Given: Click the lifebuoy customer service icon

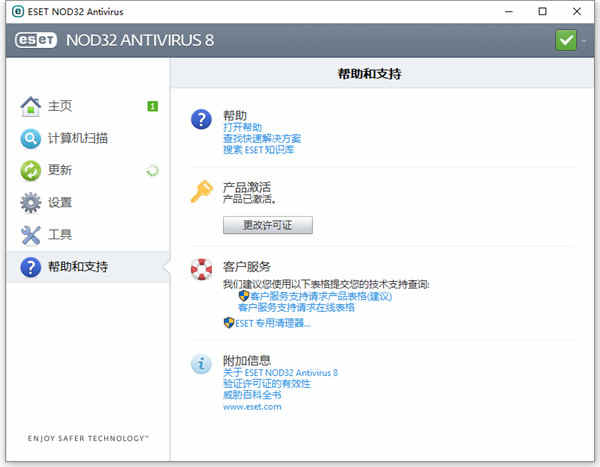Looking at the screenshot, I should point(201,269).
